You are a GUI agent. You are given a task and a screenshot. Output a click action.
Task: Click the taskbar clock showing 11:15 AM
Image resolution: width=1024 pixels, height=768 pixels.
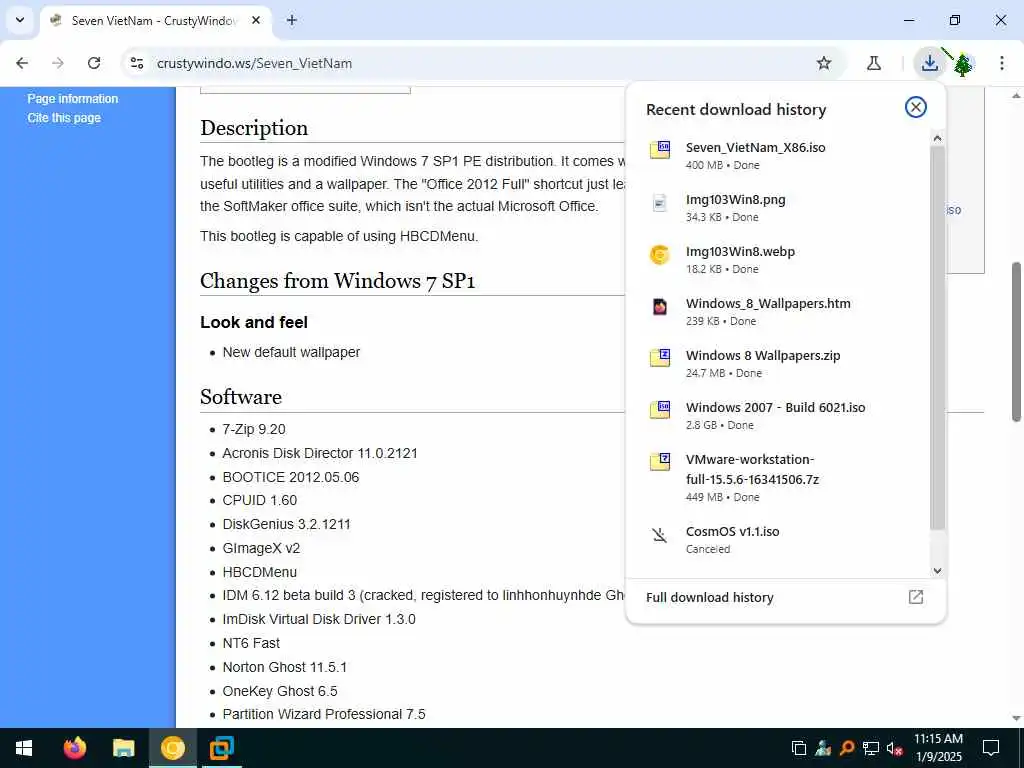pyautogui.click(x=938, y=748)
